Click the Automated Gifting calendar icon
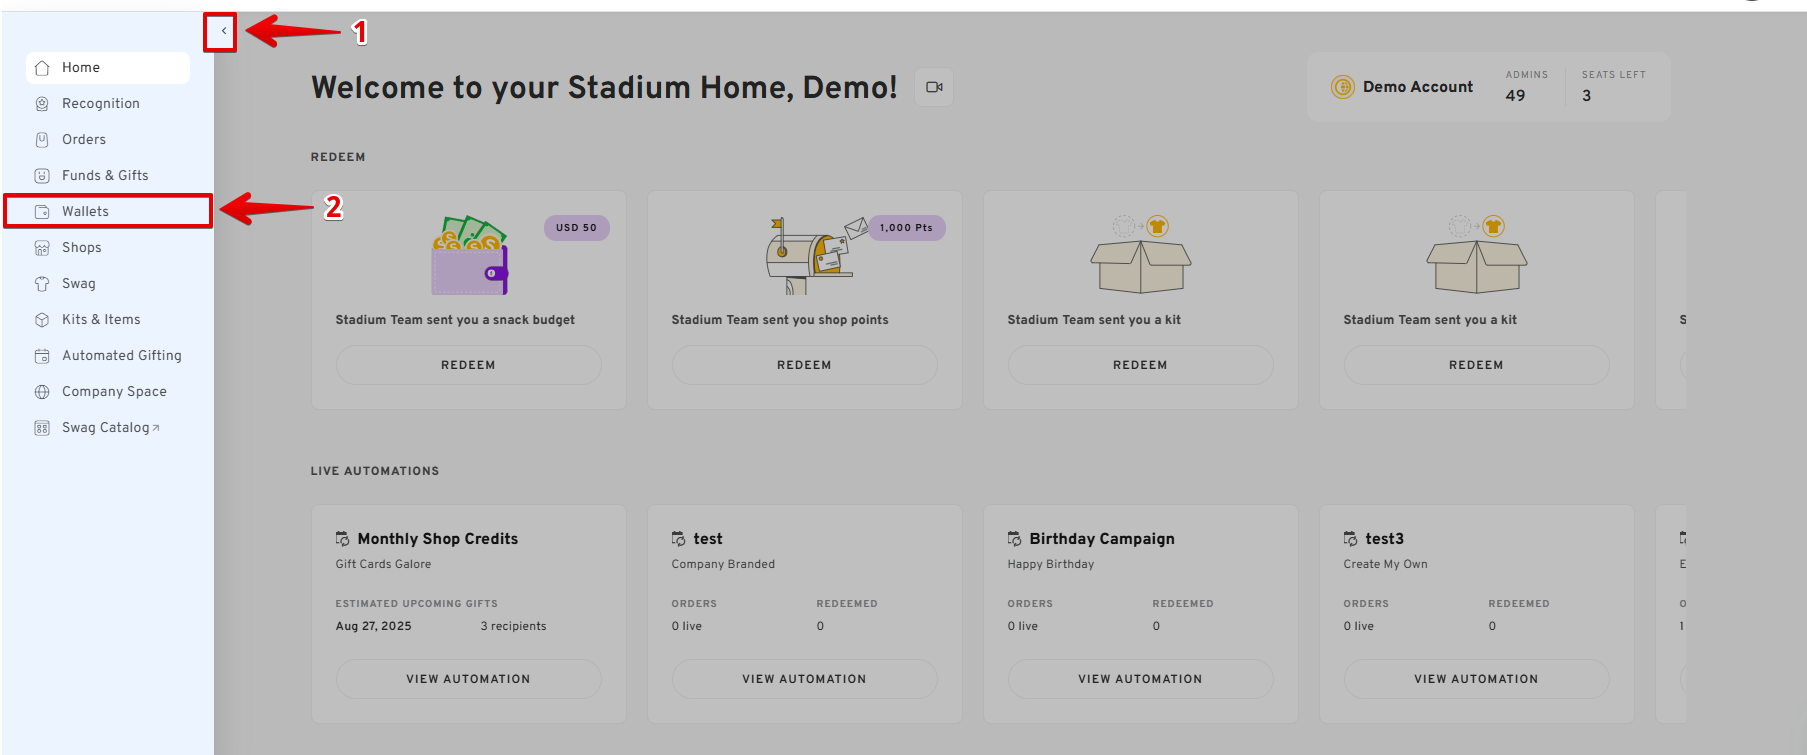This screenshot has width=1807, height=755. coord(42,356)
